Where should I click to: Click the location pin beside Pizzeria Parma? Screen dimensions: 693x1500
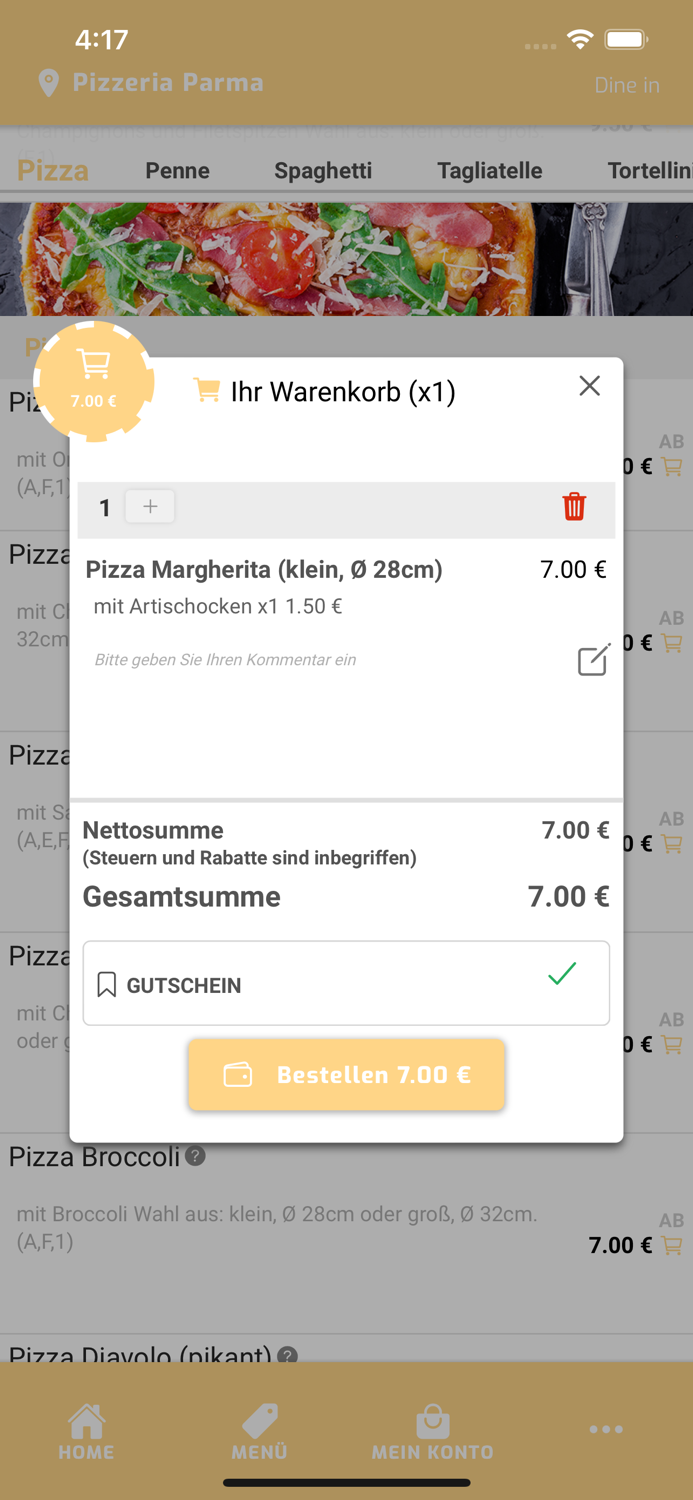[47, 84]
